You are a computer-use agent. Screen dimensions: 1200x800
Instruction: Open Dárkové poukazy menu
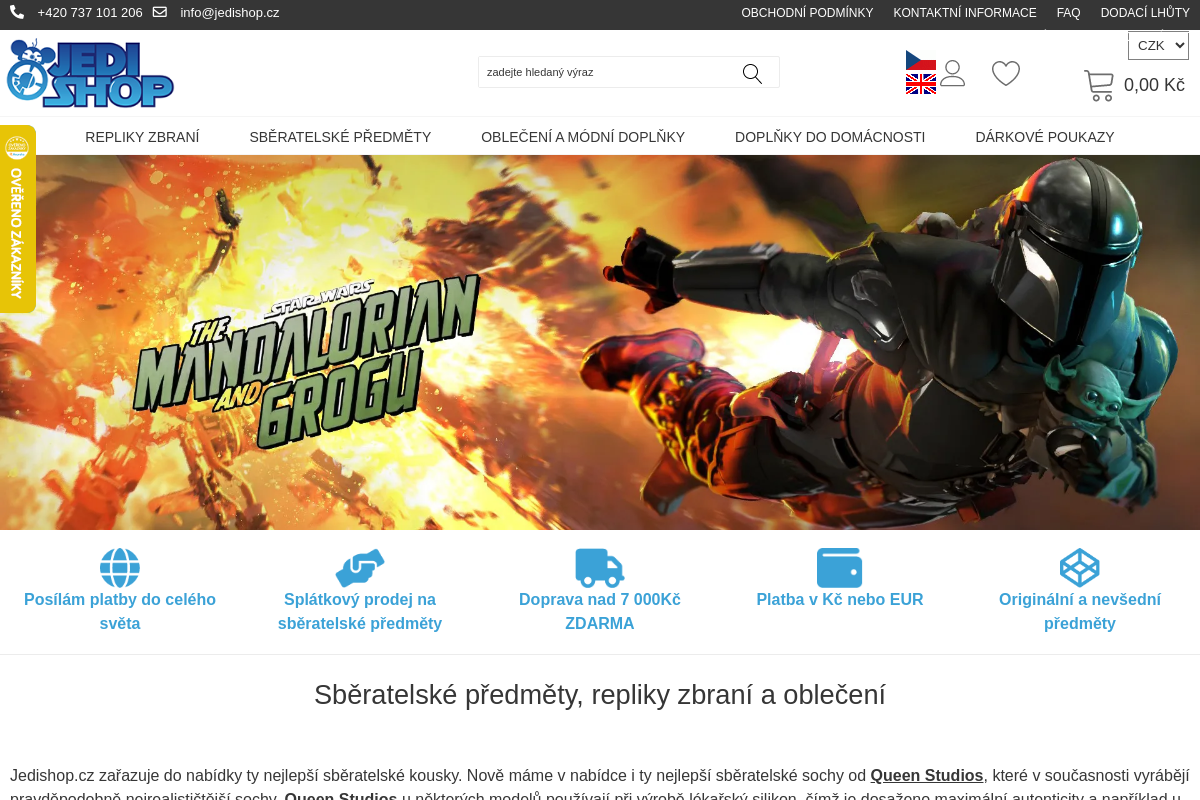pyautogui.click(x=1045, y=137)
